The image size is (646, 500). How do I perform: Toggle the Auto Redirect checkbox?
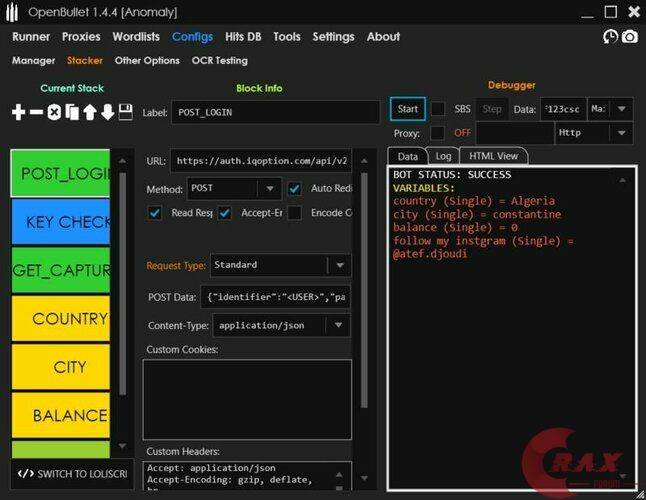click(295, 189)
